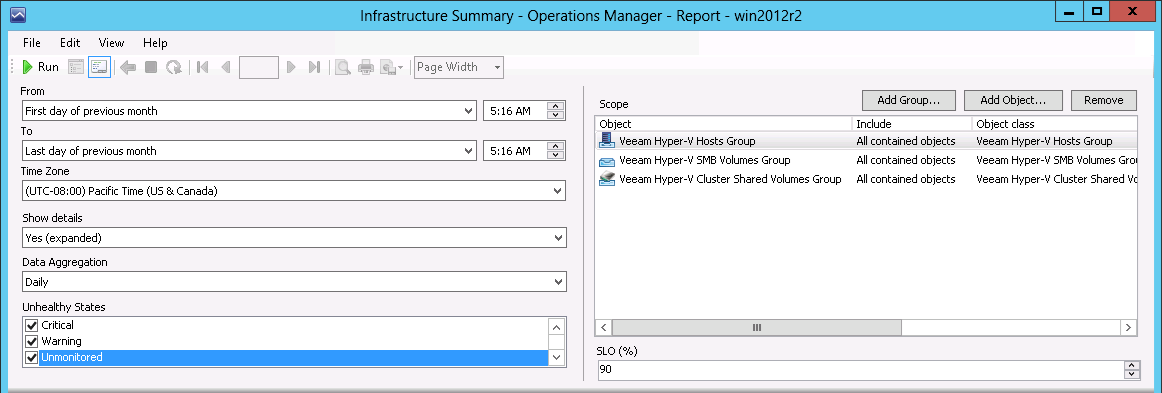
Task: Uncheck the Warning unhealthy state
Action: [31, 342]
